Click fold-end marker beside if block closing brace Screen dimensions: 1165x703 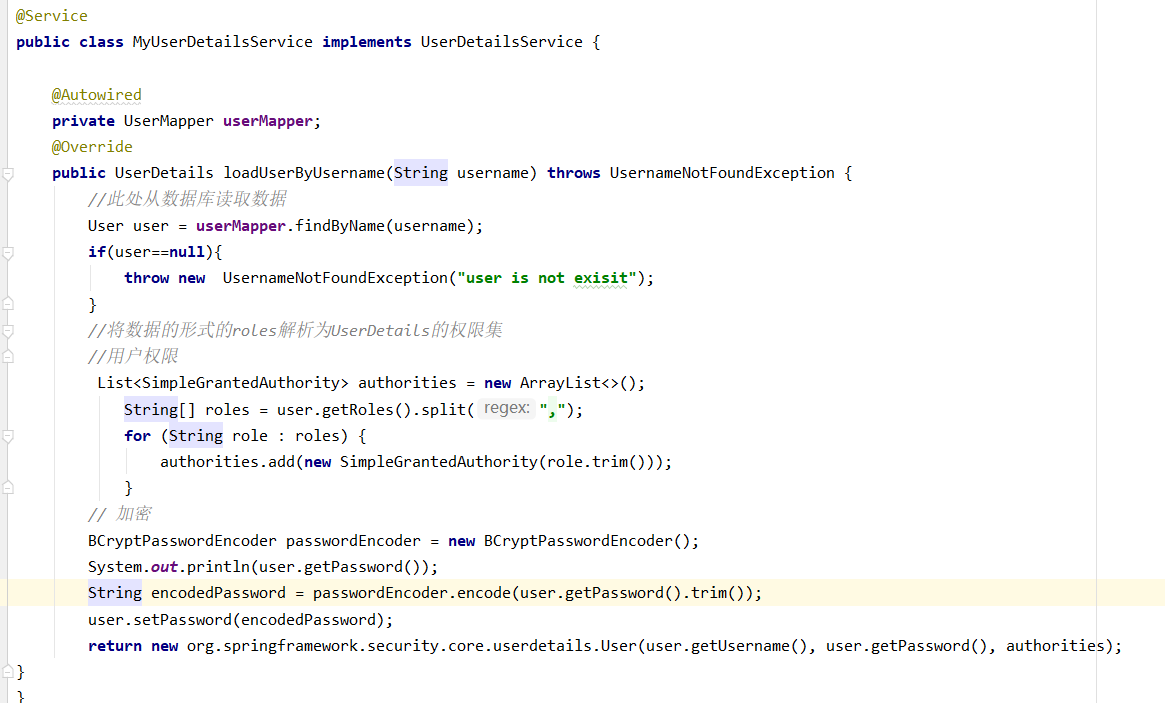[7, 303]
